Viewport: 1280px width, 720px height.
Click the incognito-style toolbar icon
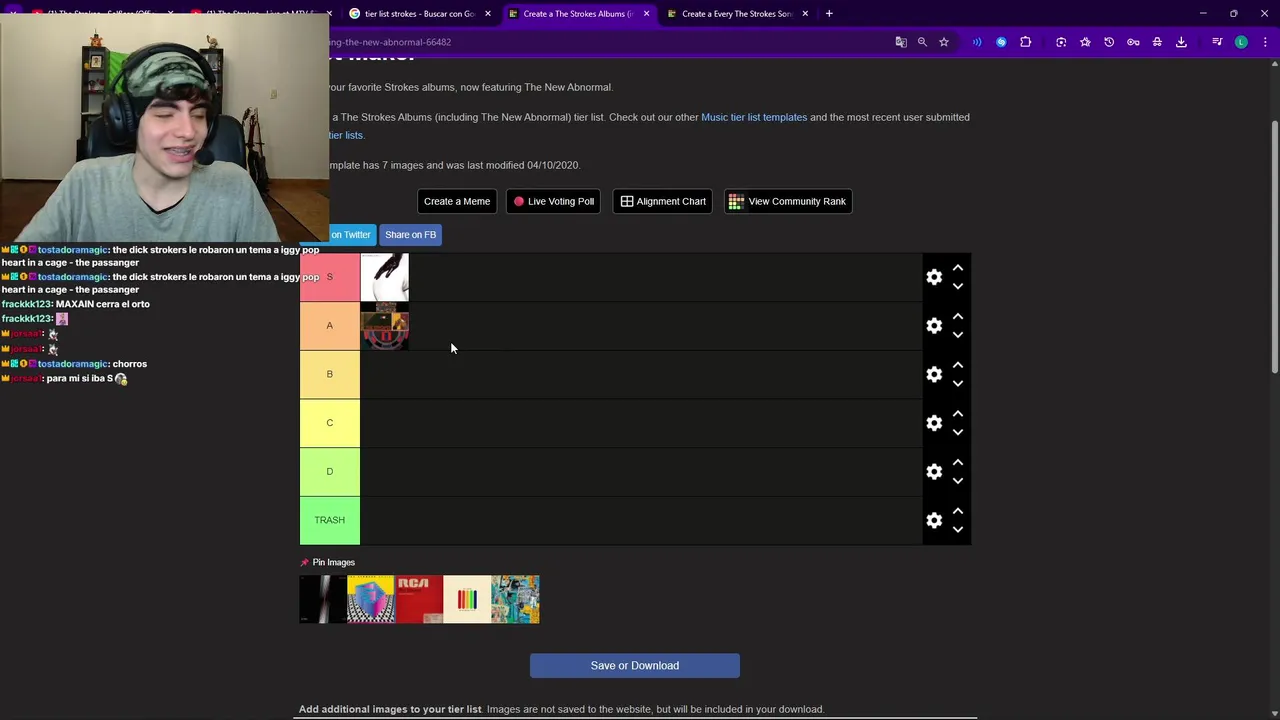click(1157, 42)
